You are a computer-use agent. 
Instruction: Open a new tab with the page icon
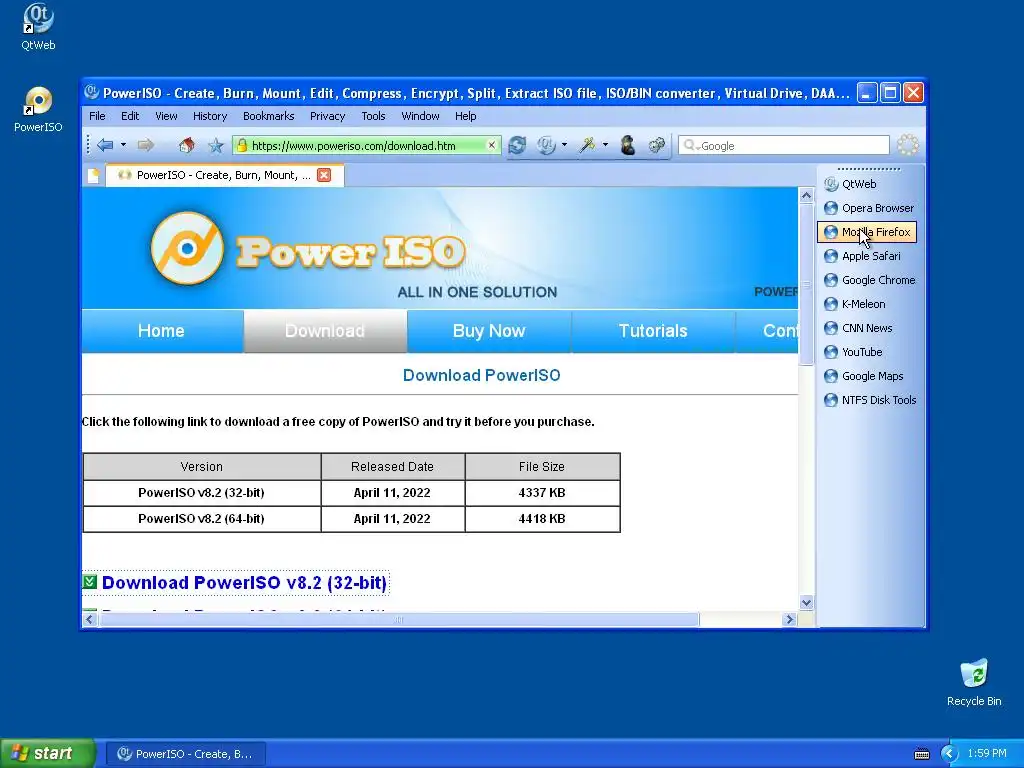coord(93,176)
